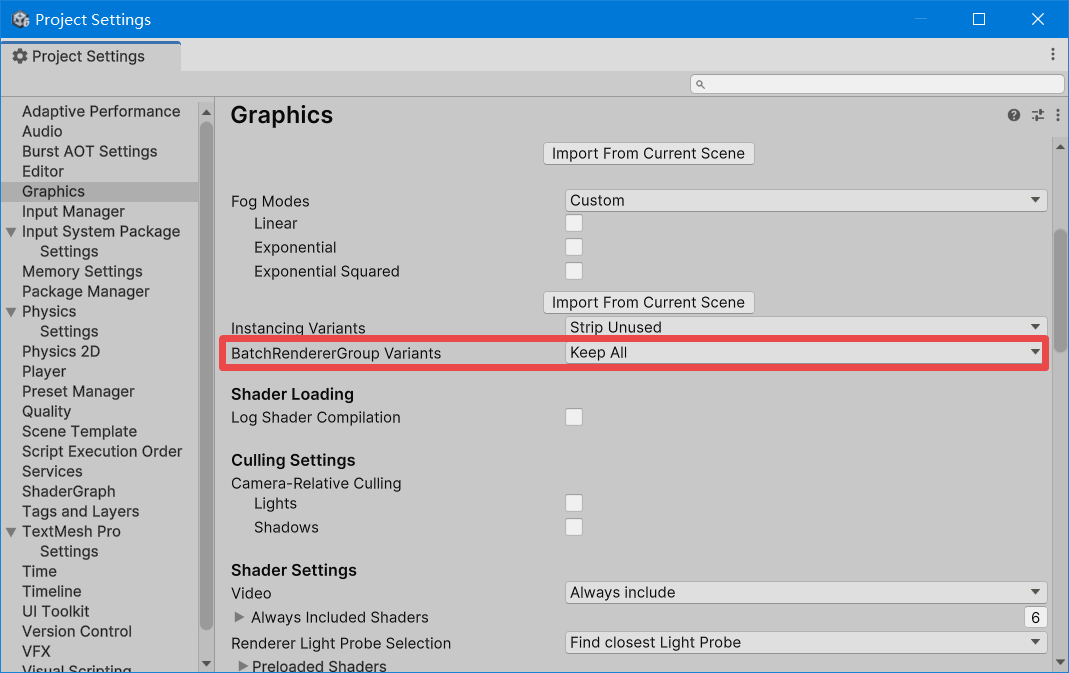
Task: Open the Instancing Variants dropdown
Action: [x=806, y=327]
